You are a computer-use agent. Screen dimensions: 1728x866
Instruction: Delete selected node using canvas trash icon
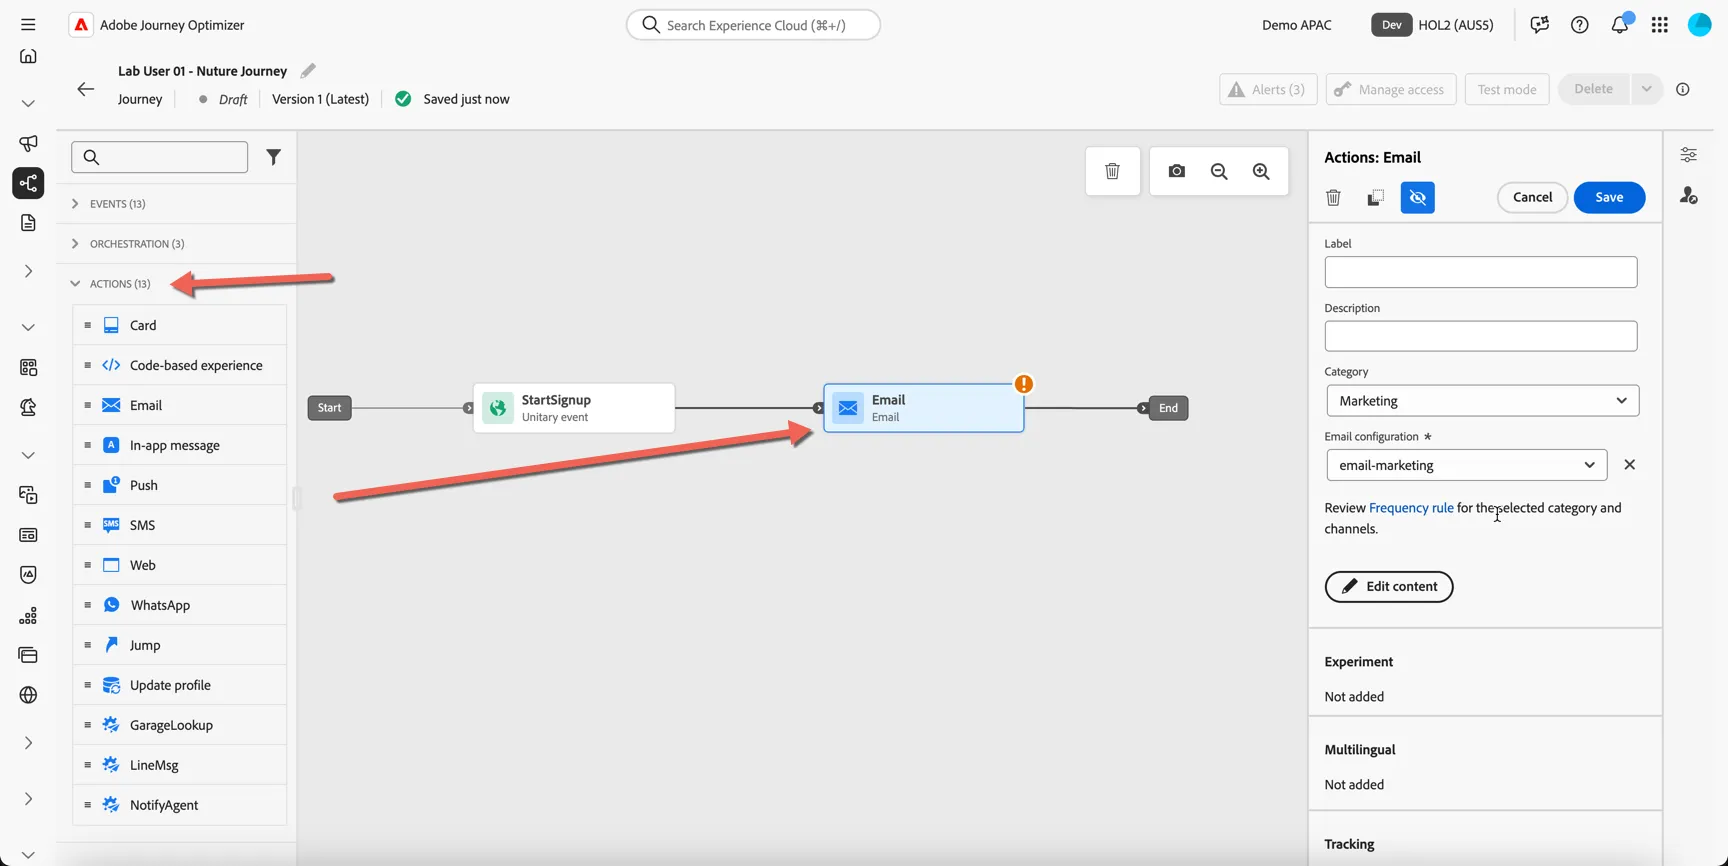(x=1112, y=171)
